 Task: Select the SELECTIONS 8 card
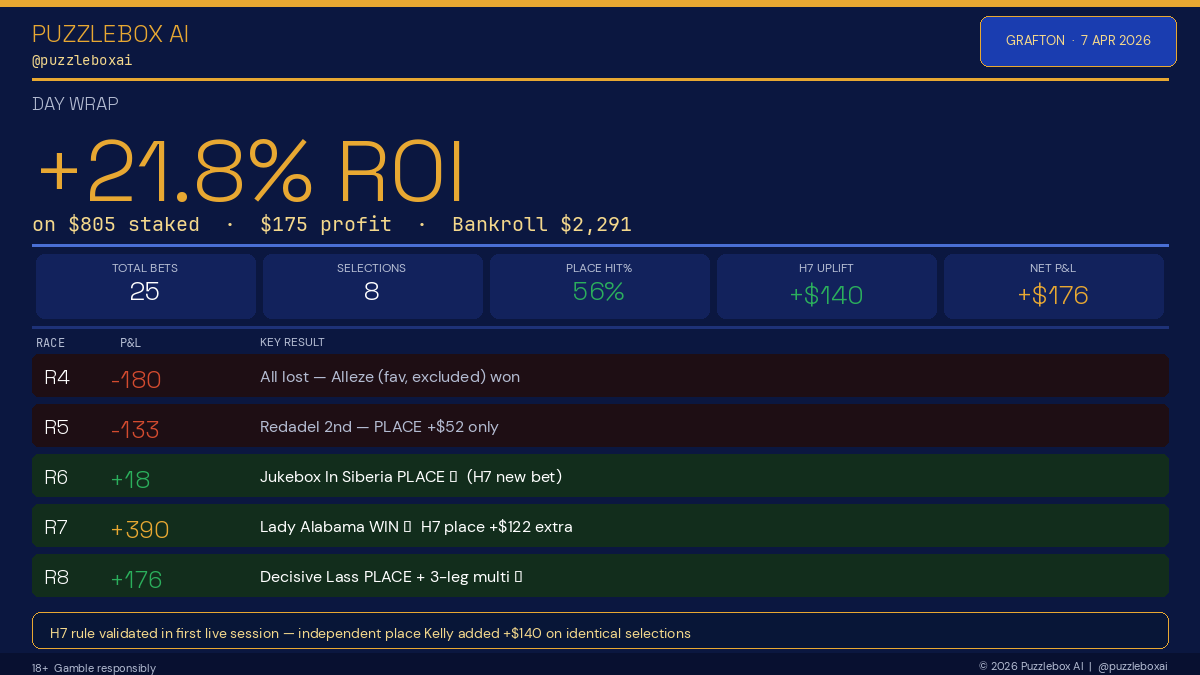pyautogui.click(x=372, y=286)
